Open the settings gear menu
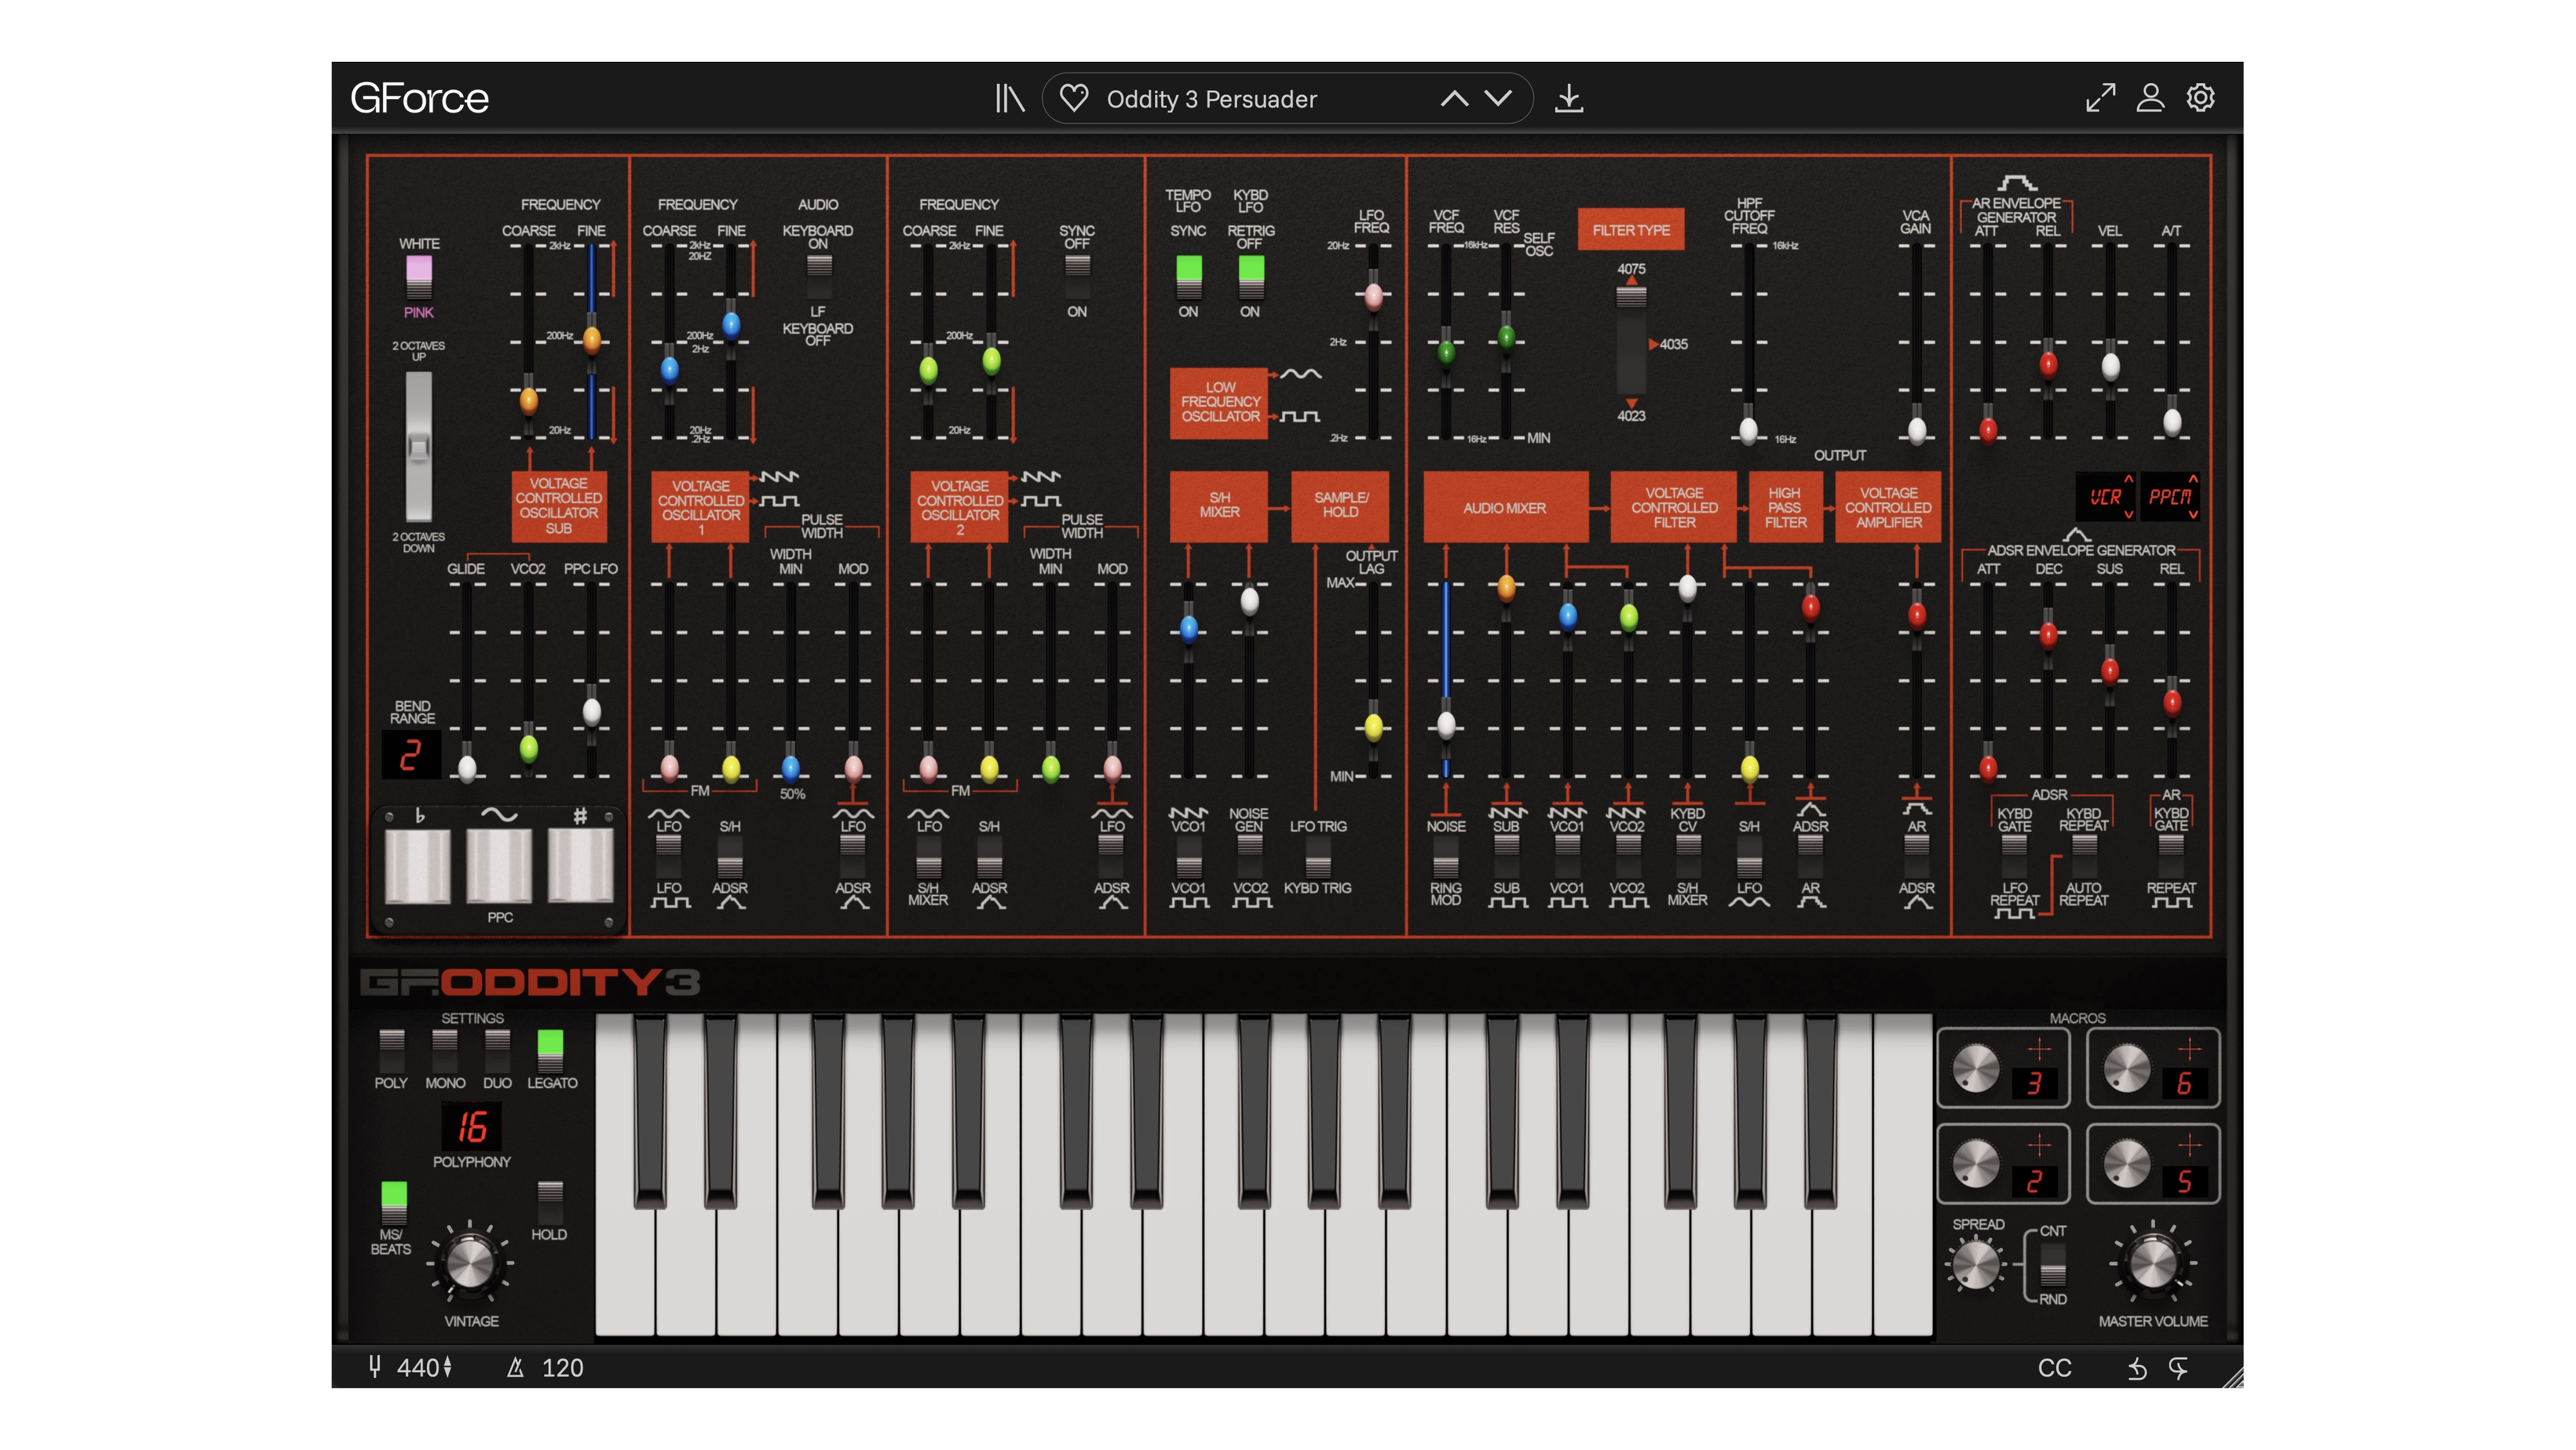This screenshot has height=1450, width=2576. pyautogui.click(x=2200, y=97)
